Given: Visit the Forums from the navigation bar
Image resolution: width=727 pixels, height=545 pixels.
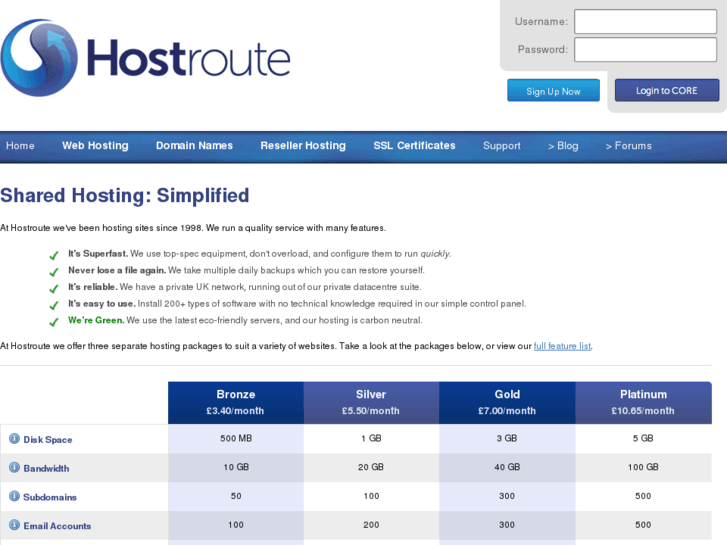Looking at the screenshot, I should [x=628, y=146].
